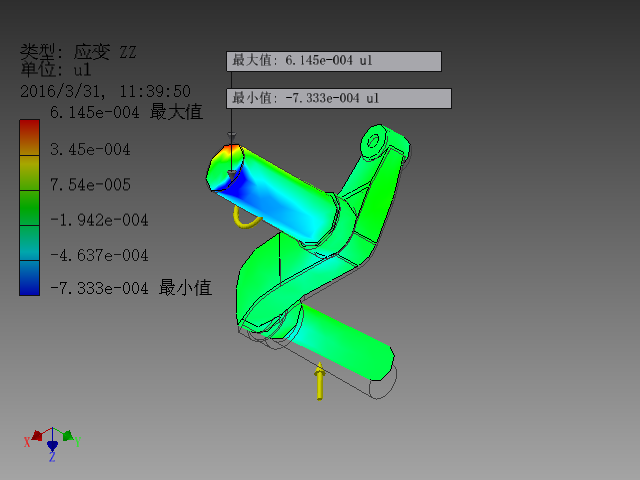Click the yellow force arrow glyph
The width and height of the screenshot is (640, 480).
320,381
